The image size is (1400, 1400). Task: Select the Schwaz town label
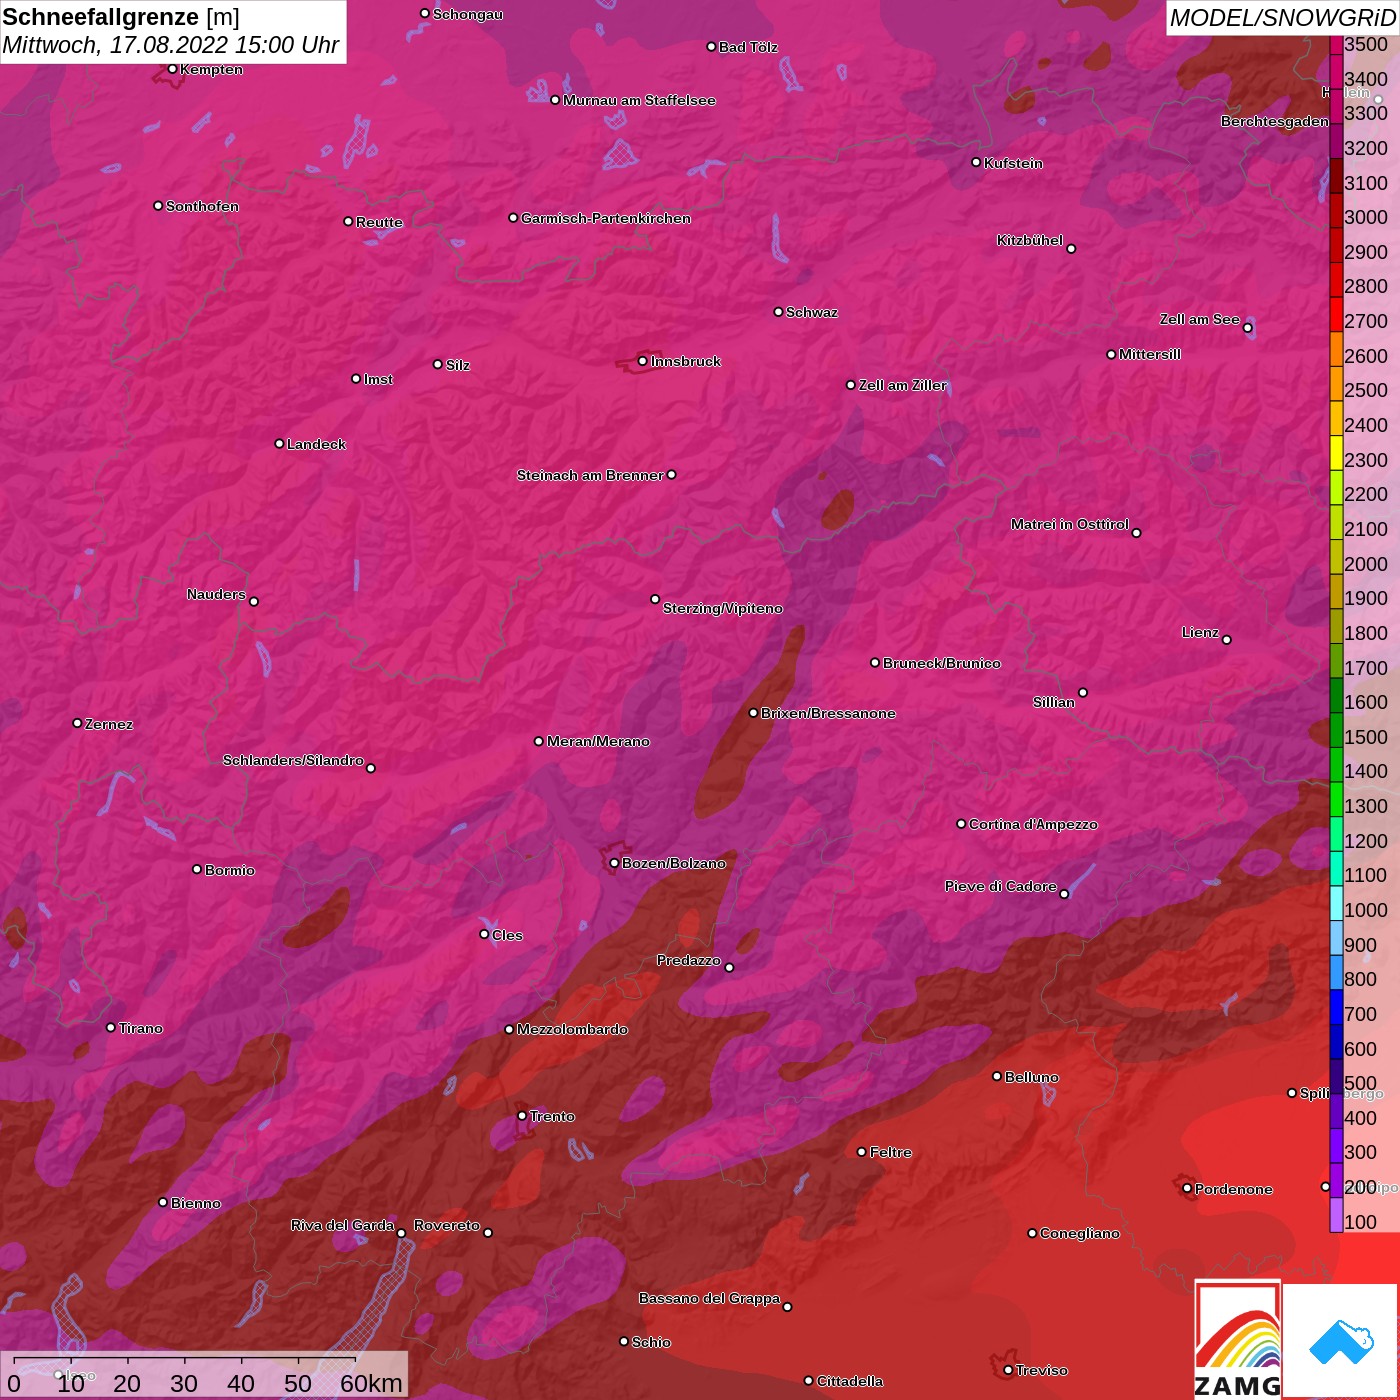[812, 312]
